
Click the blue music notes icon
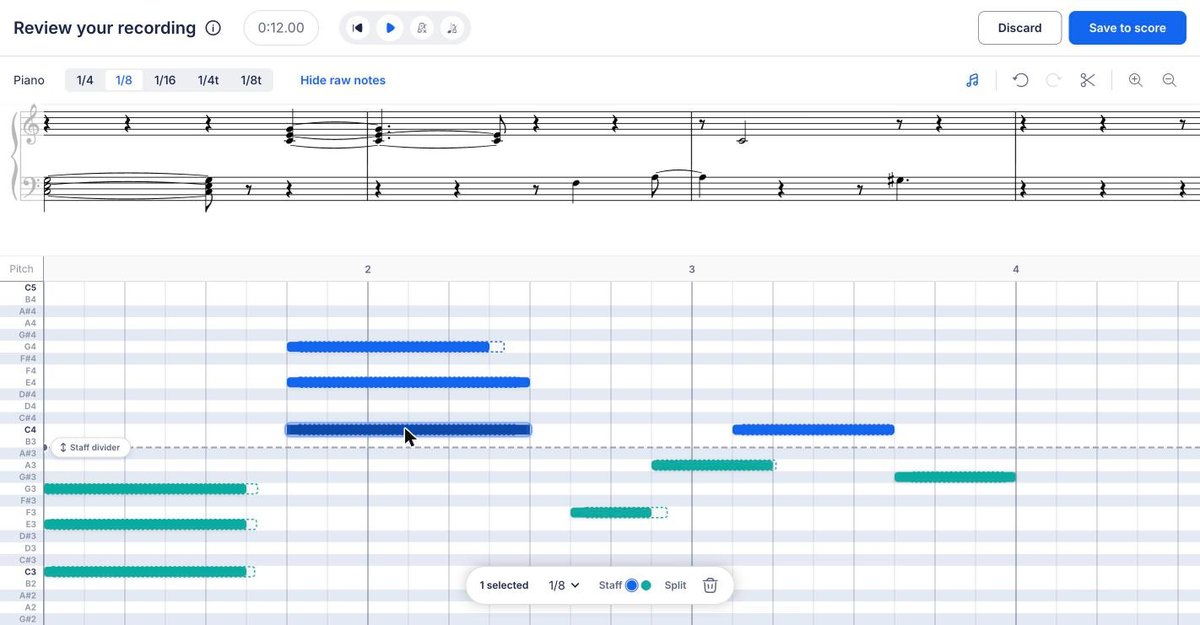tap(972, 80)
